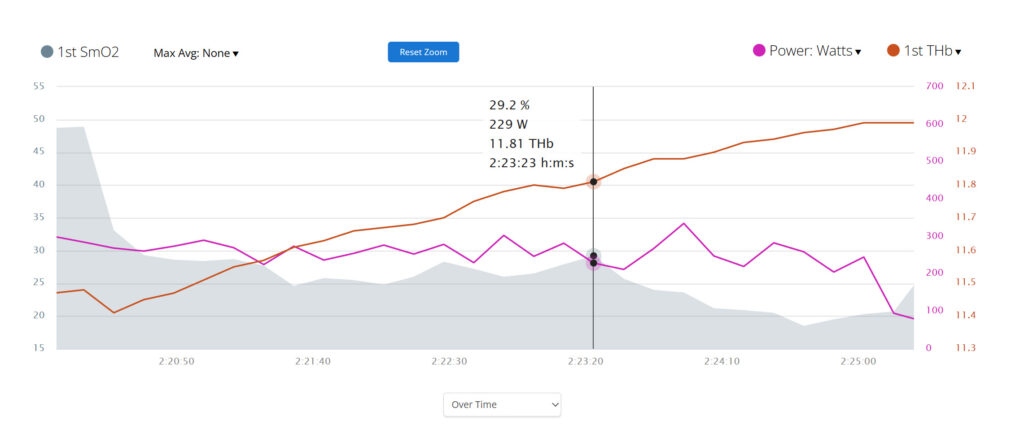Click the orange 1st THb legend dot
This screenshot has height=425, width=1024.
click(893, 51)
